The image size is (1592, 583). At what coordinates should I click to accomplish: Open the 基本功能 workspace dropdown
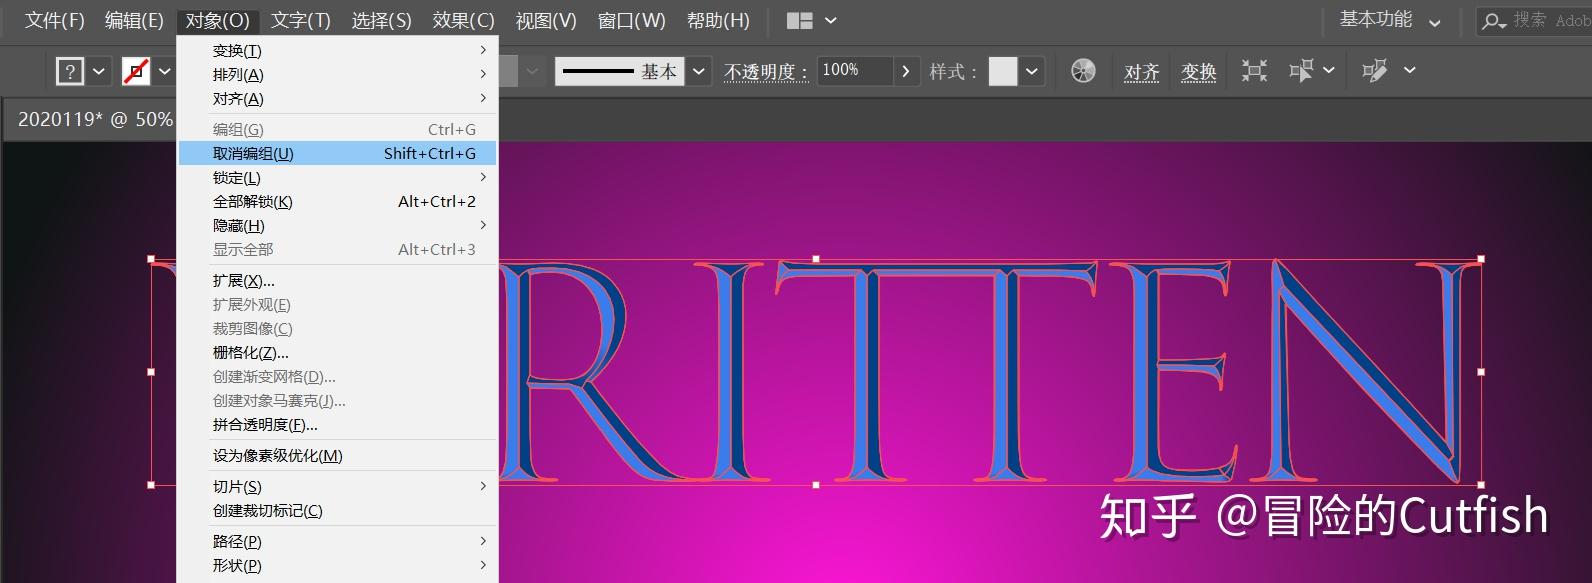click(1389, 21)
